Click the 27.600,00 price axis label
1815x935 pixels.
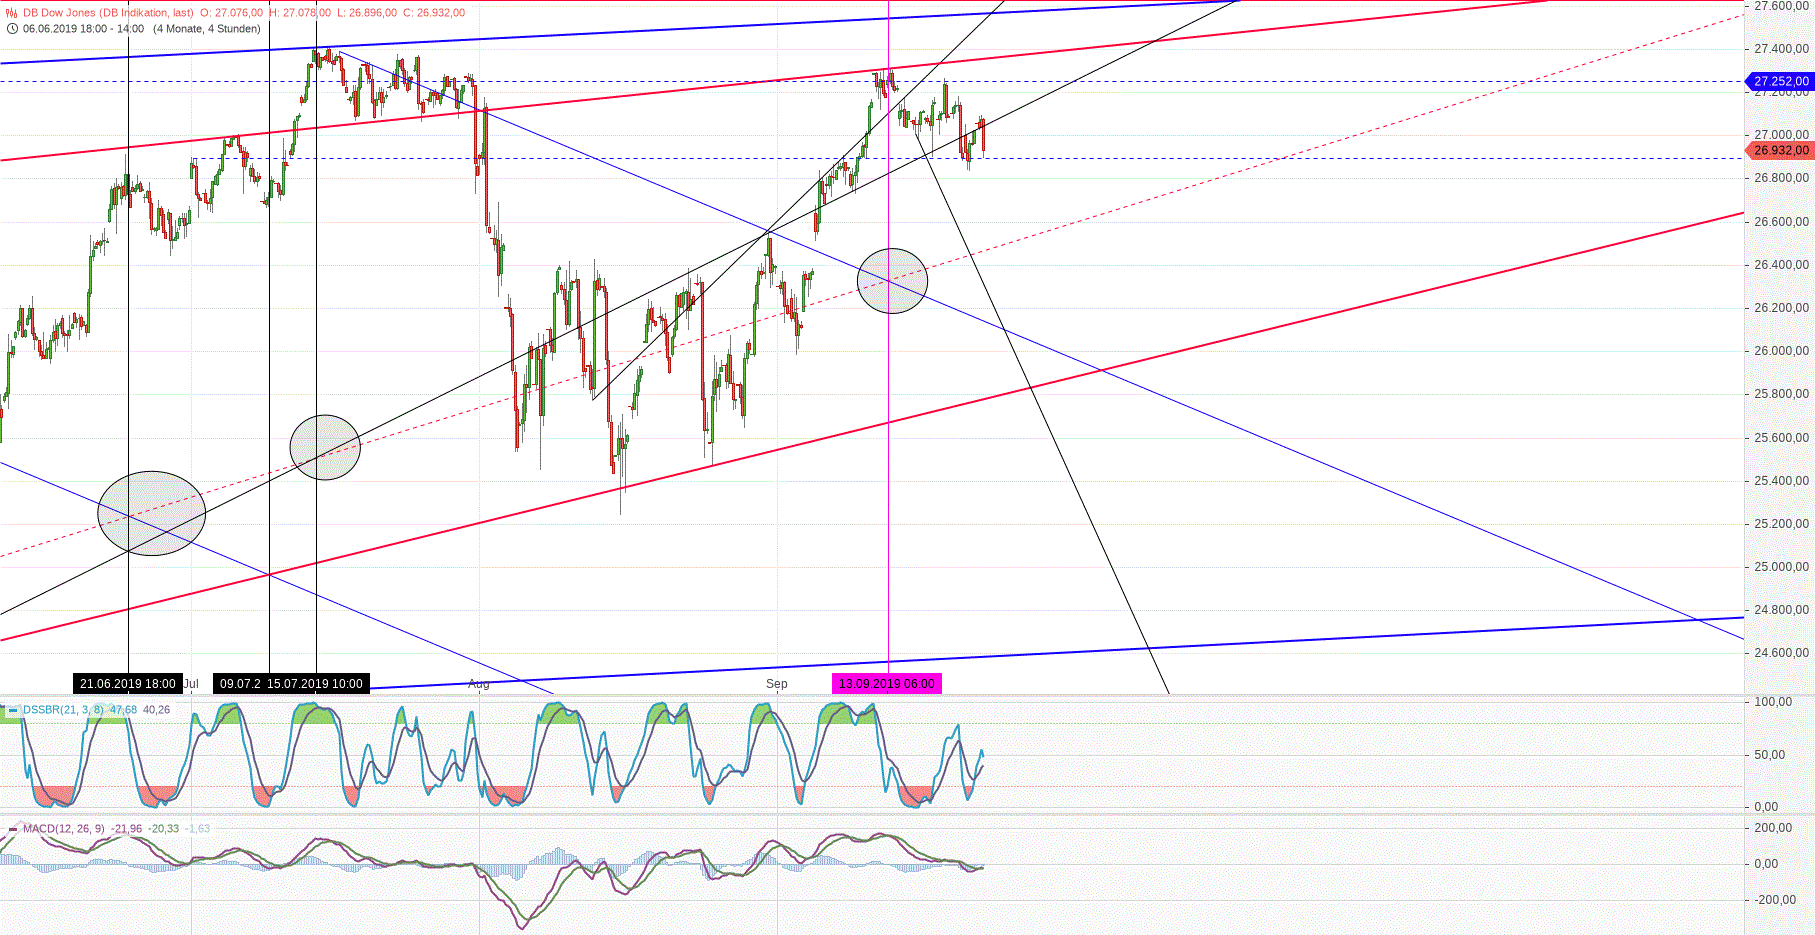[x=1781, y=6]
